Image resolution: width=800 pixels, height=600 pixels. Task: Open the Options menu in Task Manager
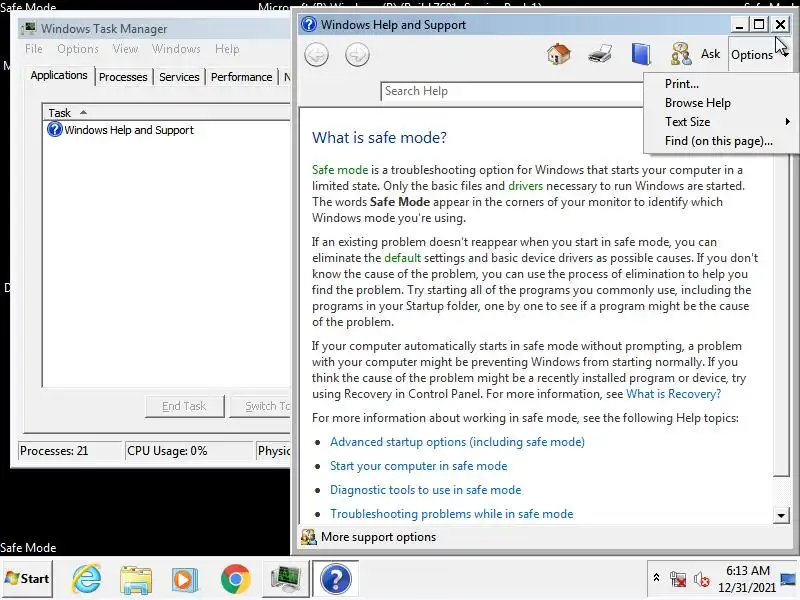[x=78, y=49]
